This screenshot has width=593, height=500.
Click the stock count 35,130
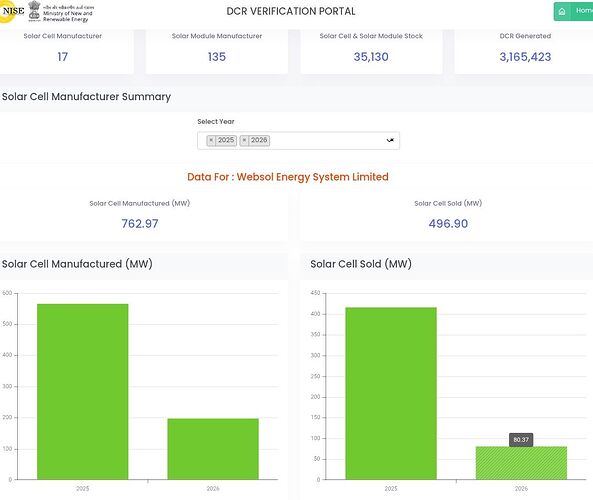371,57
